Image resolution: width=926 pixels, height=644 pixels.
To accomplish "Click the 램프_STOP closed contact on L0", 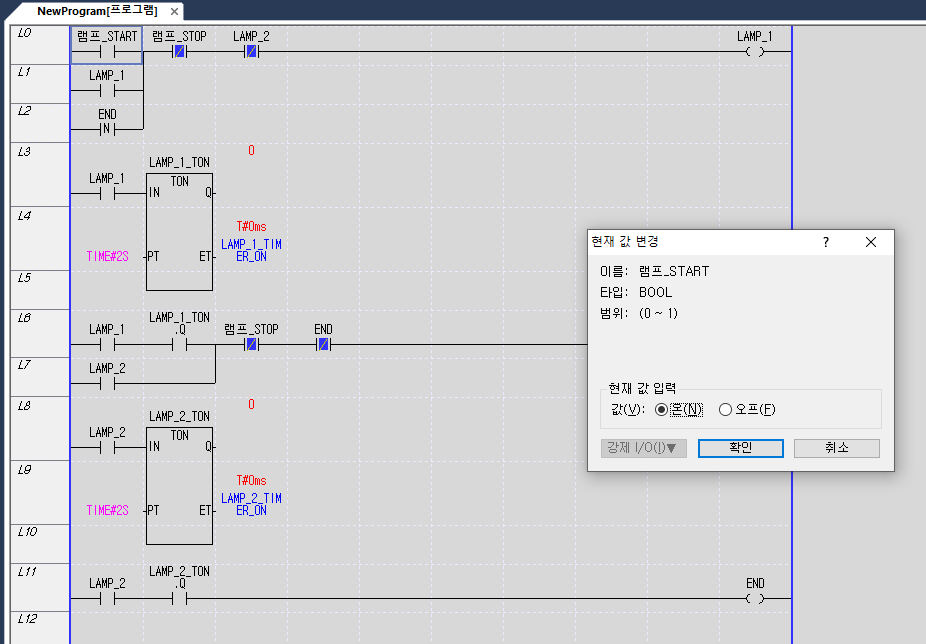I will 180,51.
